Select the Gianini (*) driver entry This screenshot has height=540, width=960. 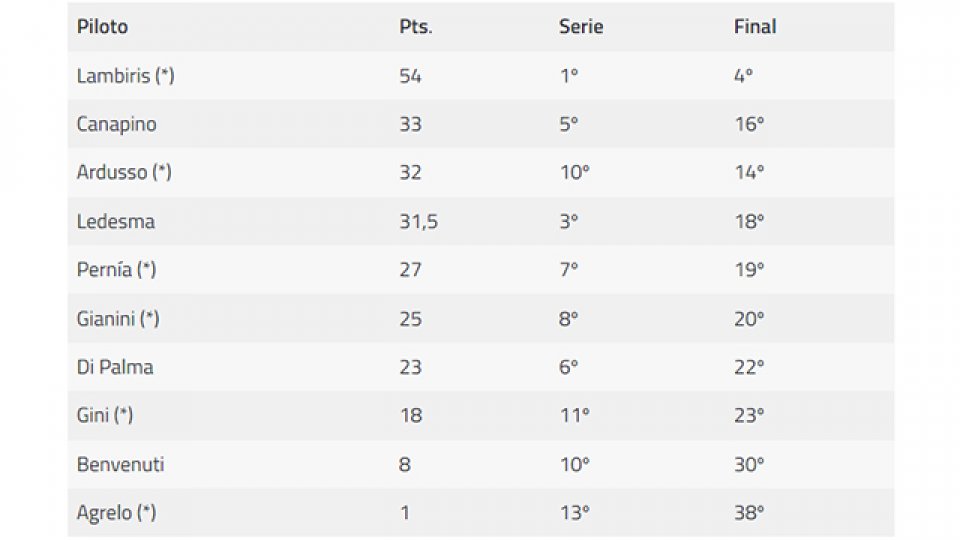118,318
